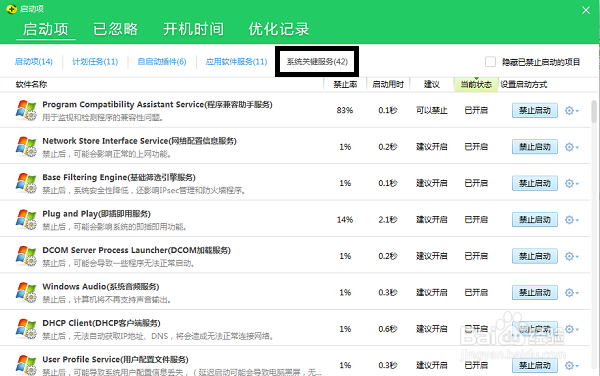Click 设置启动方式 column header
This screenshot has height=376, width=600.
pos(524,85)
